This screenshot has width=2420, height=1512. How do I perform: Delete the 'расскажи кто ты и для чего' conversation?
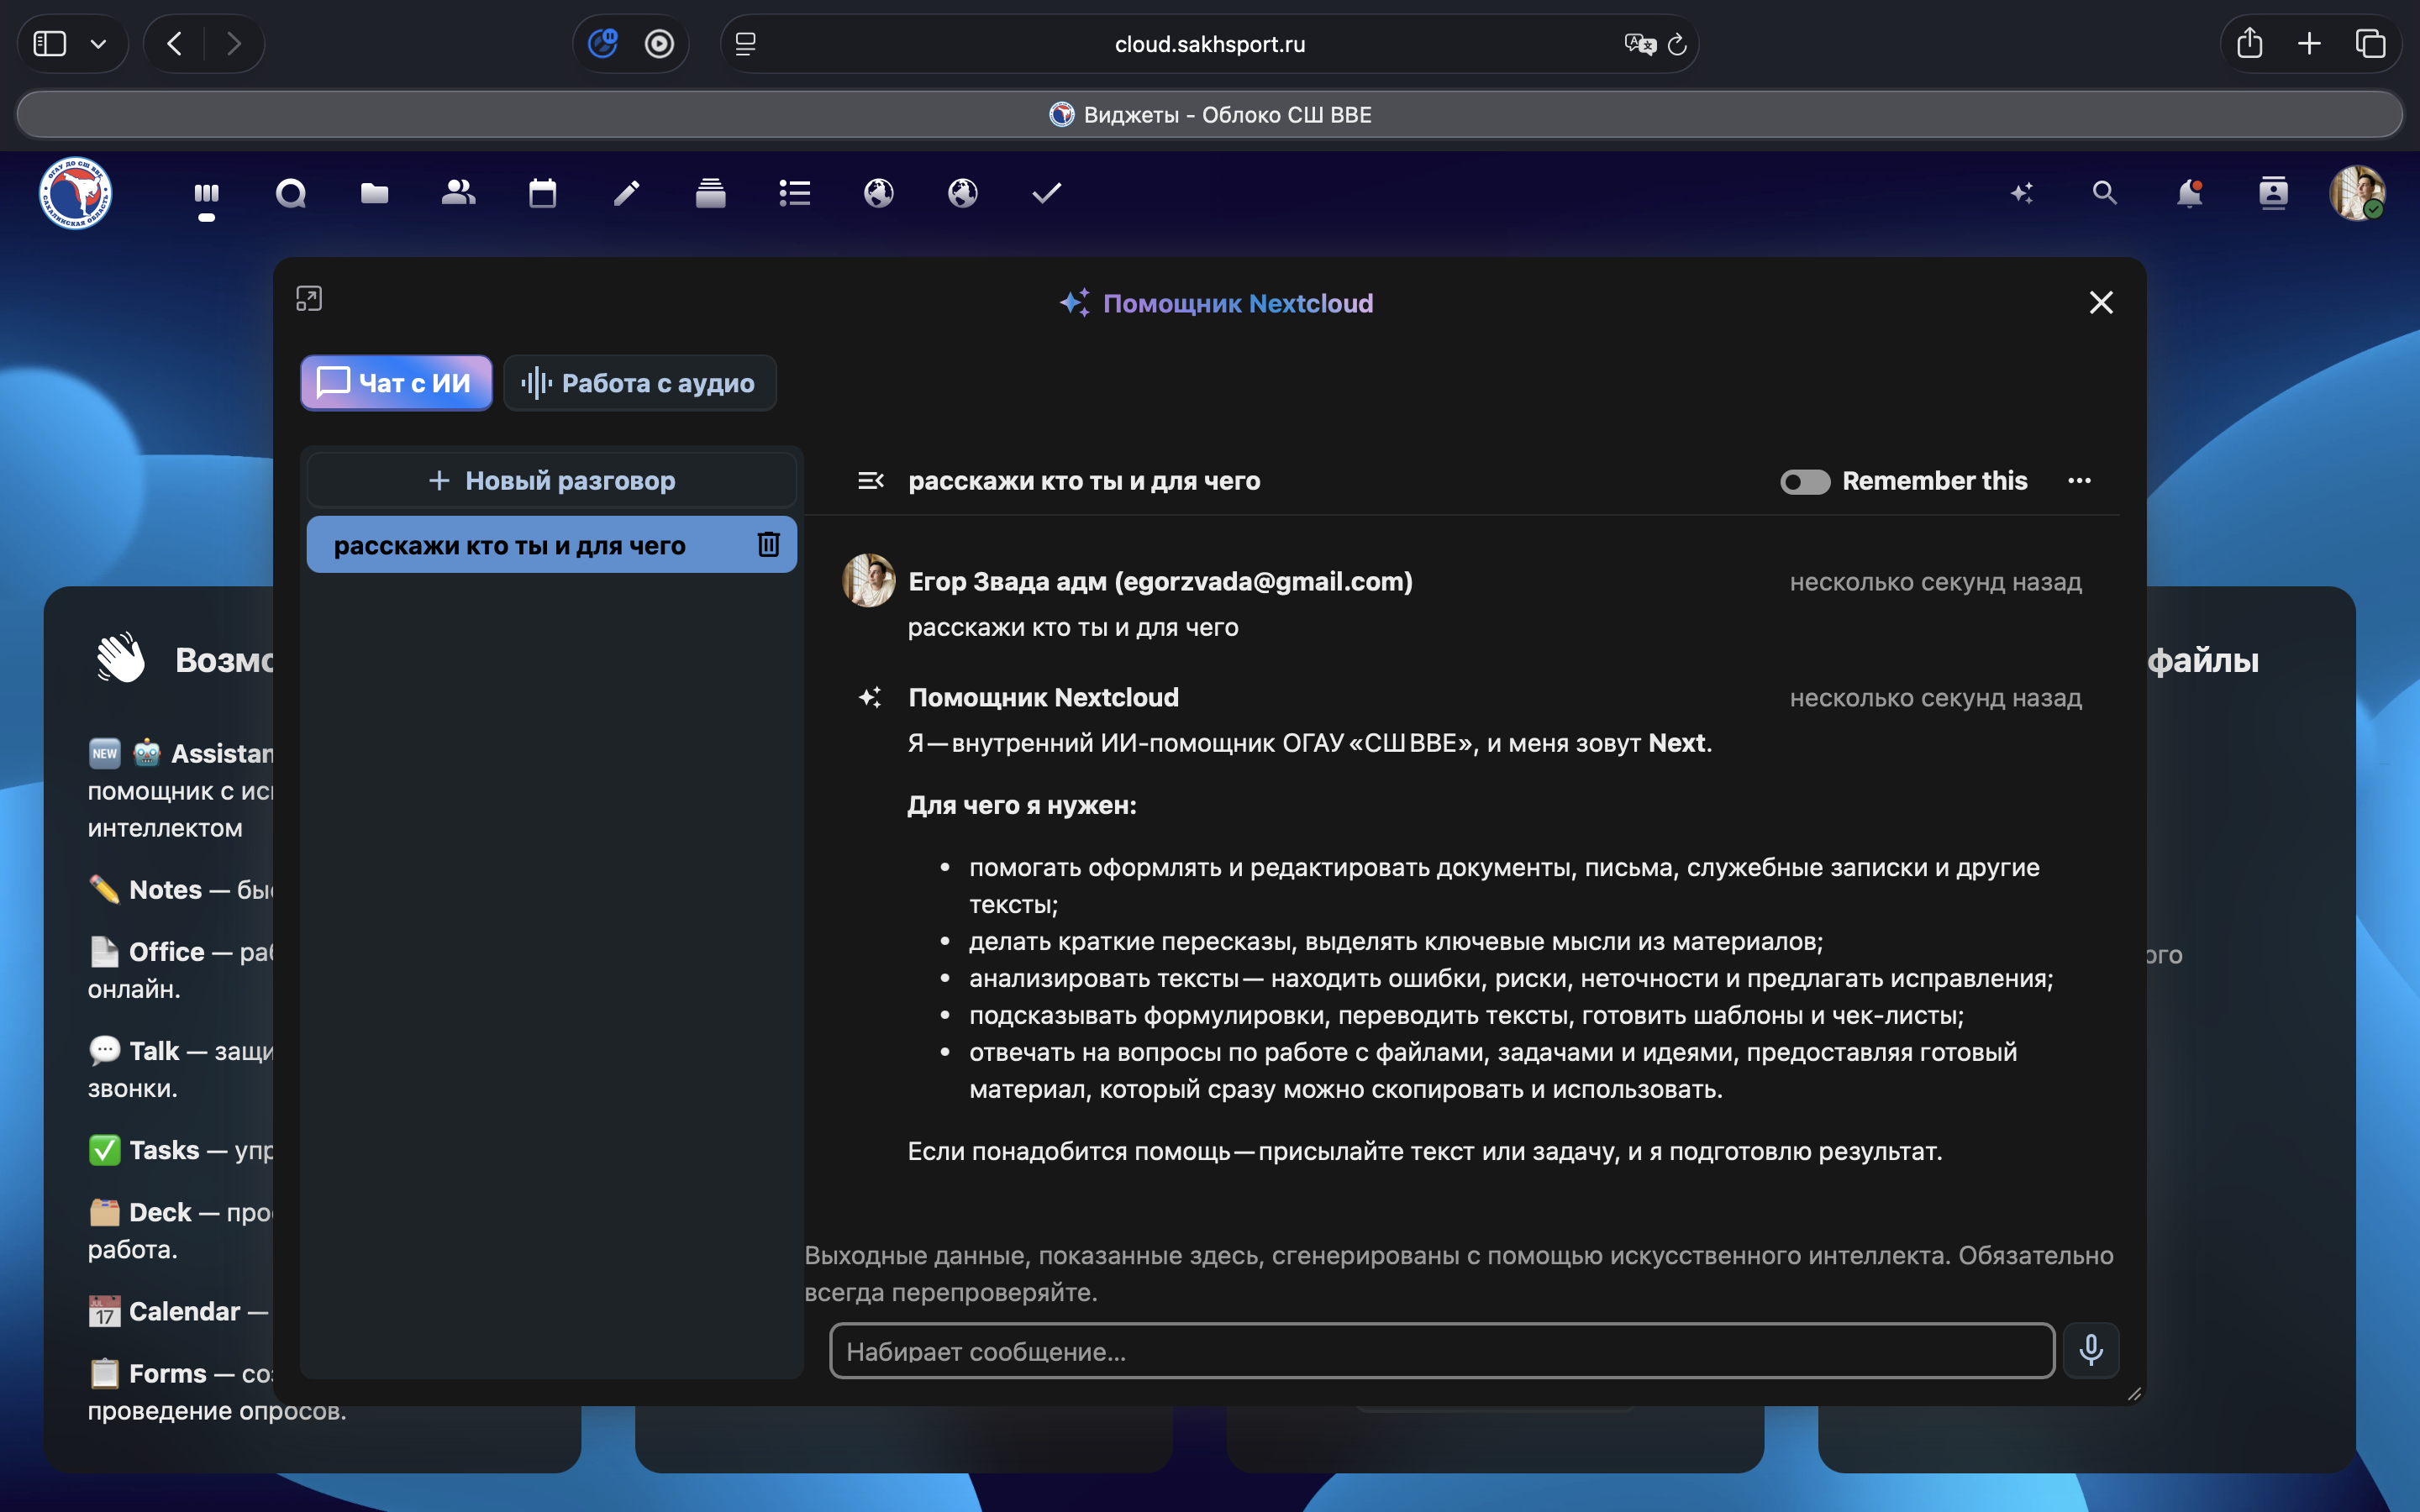(x=768, y=544)
